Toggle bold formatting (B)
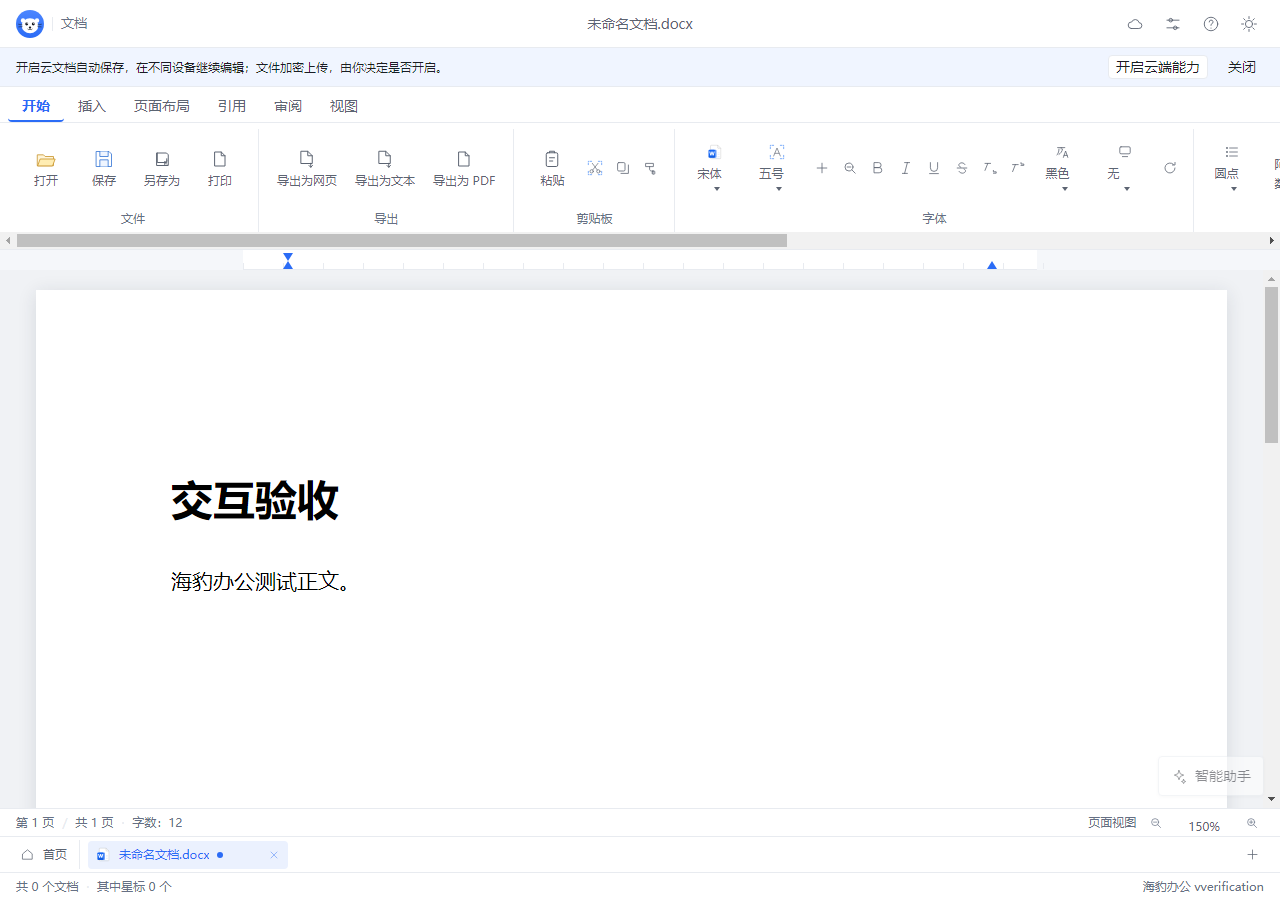 pyautogui.click(x=878, y=168)
